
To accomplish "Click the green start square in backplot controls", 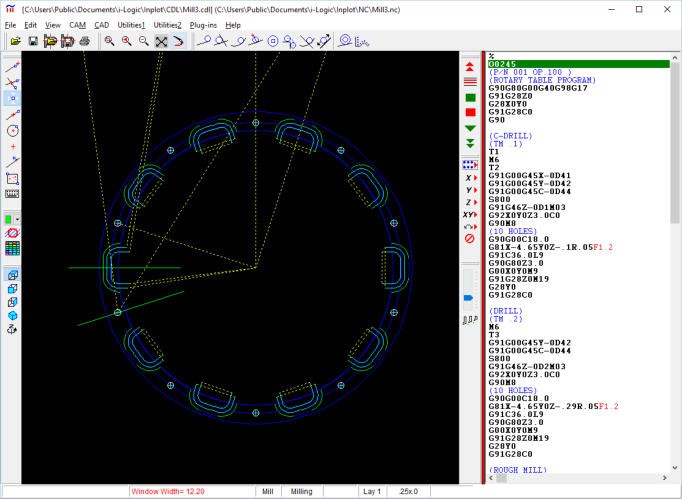I will [x=470, y=98].
